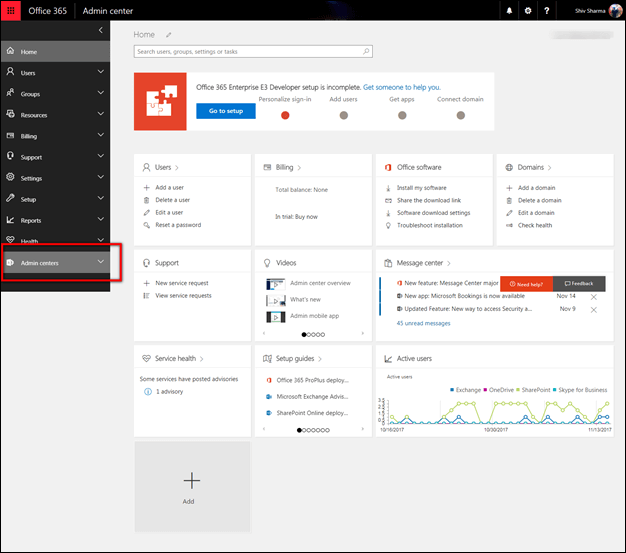
Task: Expand Resources in the sidebar
Action: pyautogui.click(x=101, y=114)
